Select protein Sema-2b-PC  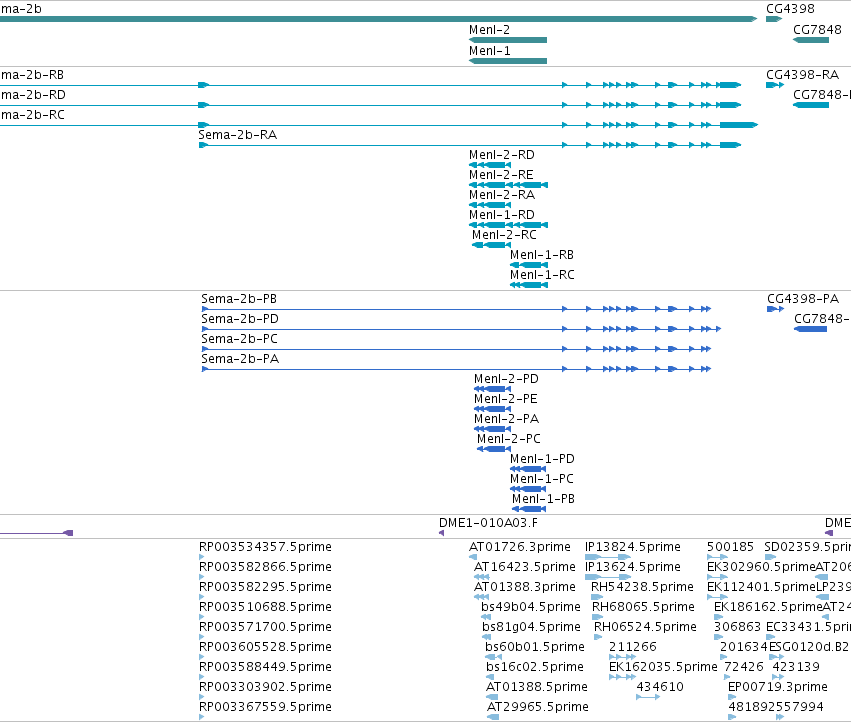point(456,349)
